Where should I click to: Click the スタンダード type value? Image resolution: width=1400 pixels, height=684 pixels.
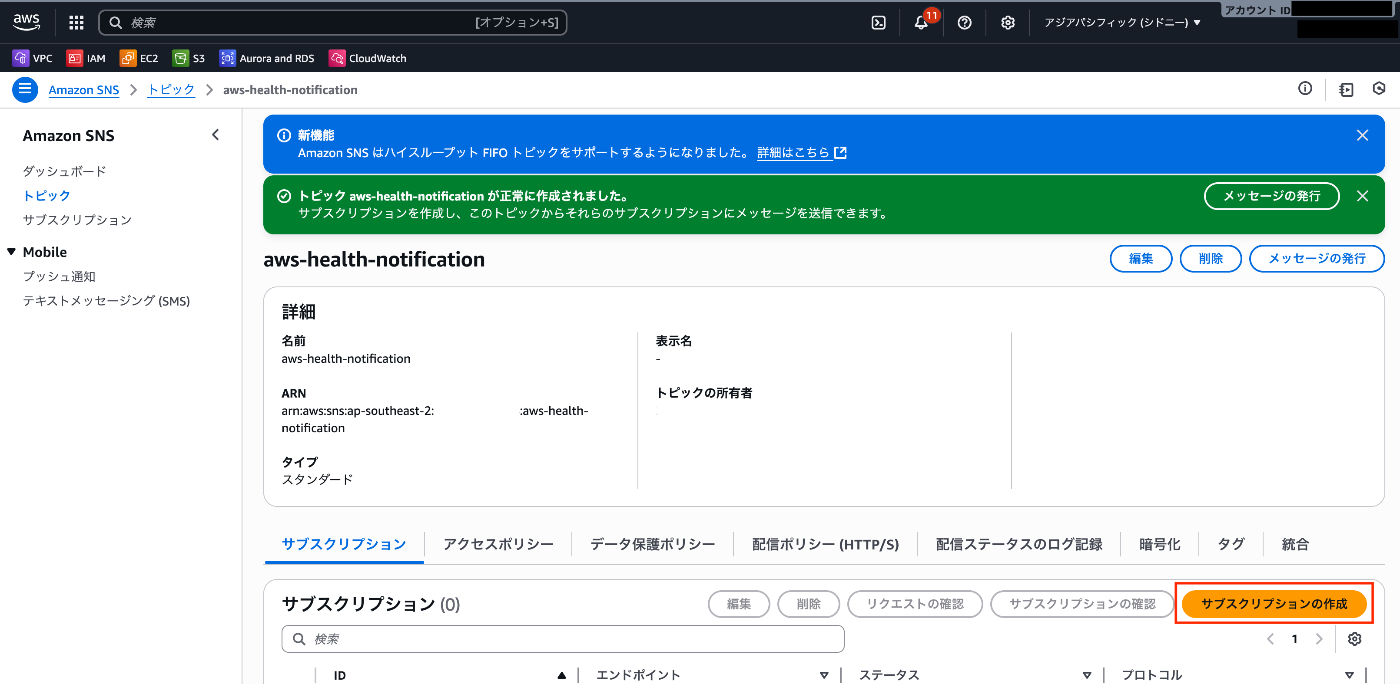317,479
